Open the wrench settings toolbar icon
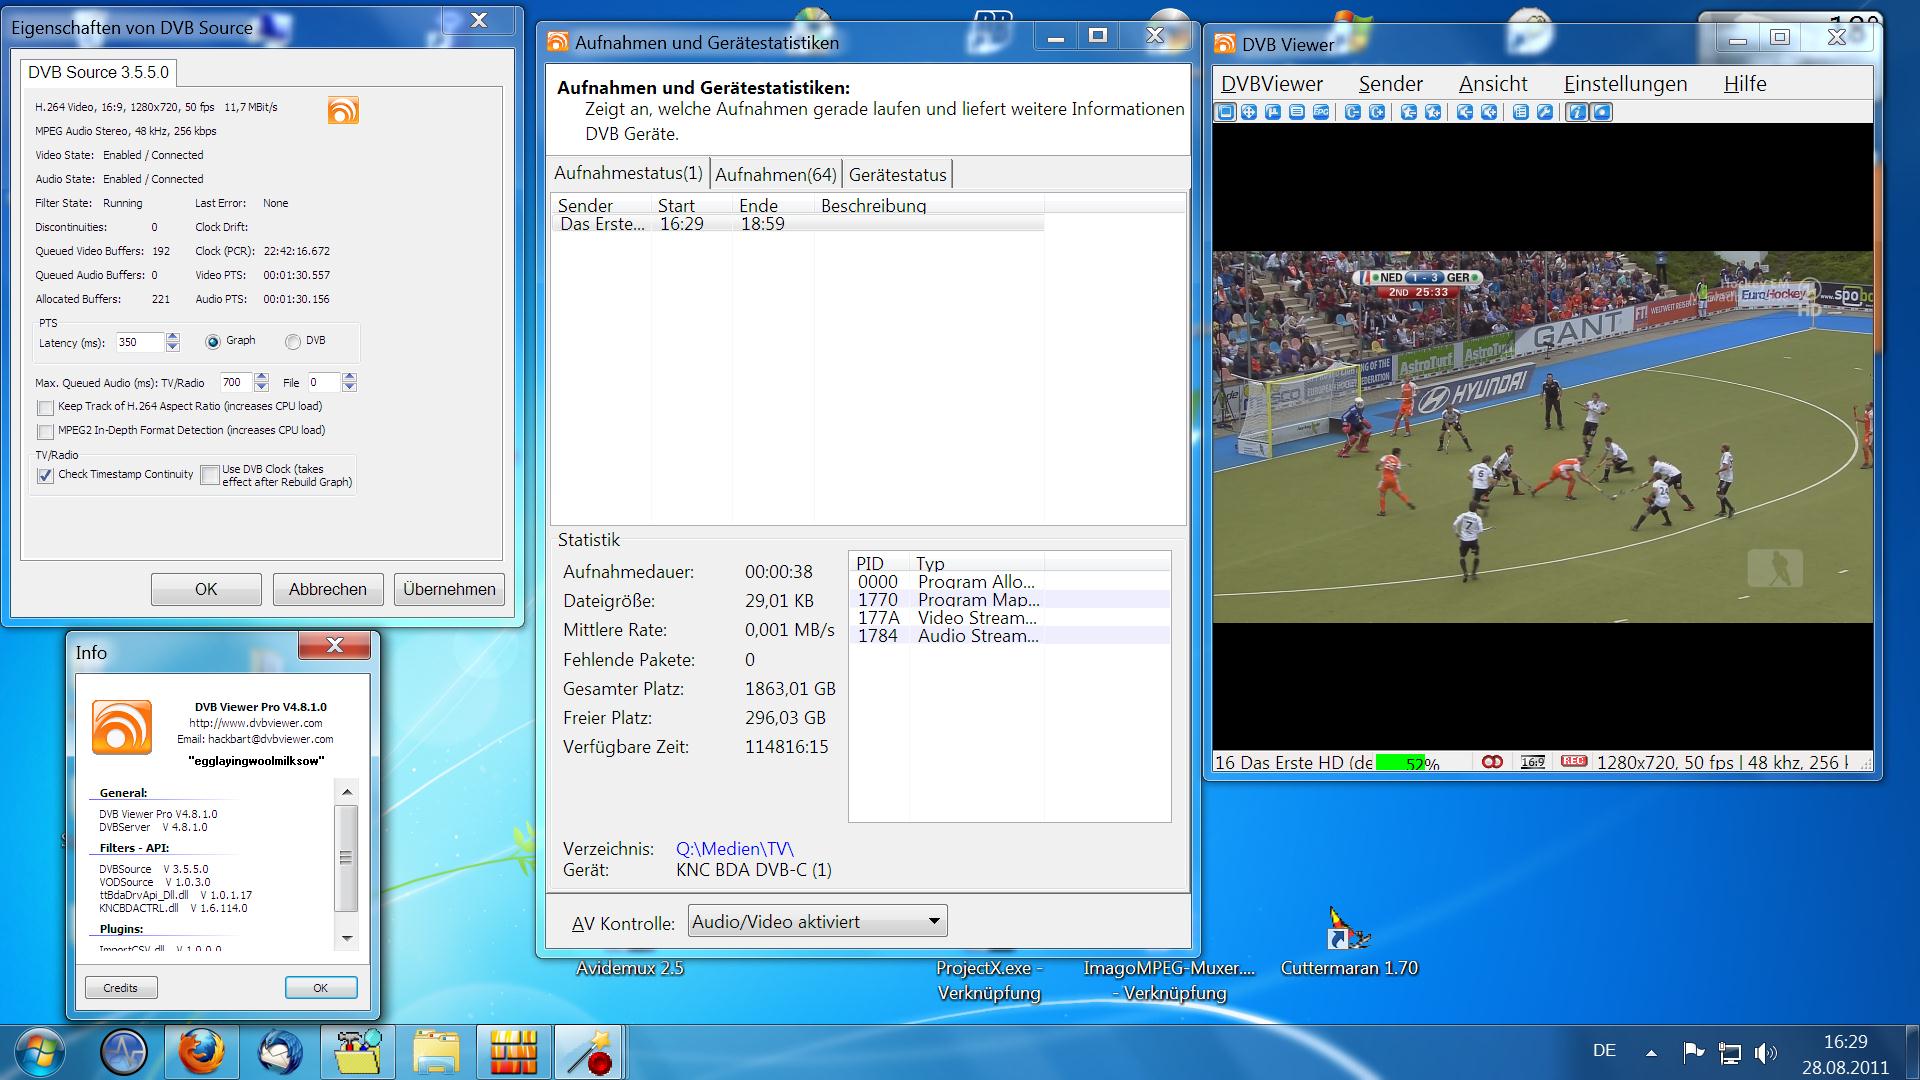The image size is (1920, 1080). click(x=1545, y=112)
